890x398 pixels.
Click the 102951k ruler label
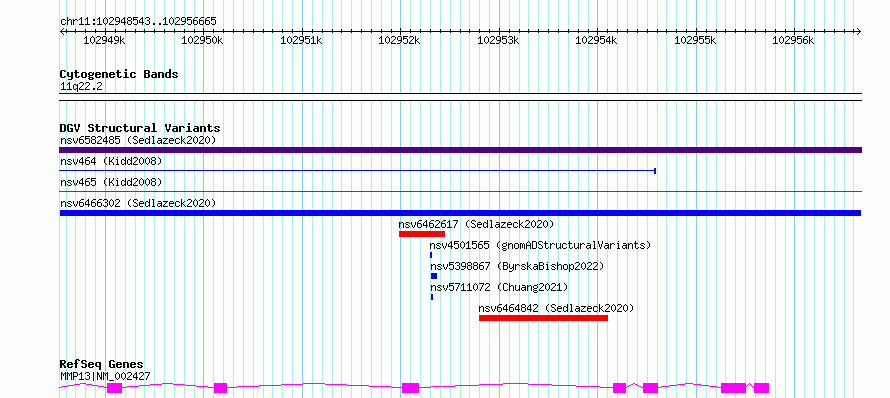301,40
